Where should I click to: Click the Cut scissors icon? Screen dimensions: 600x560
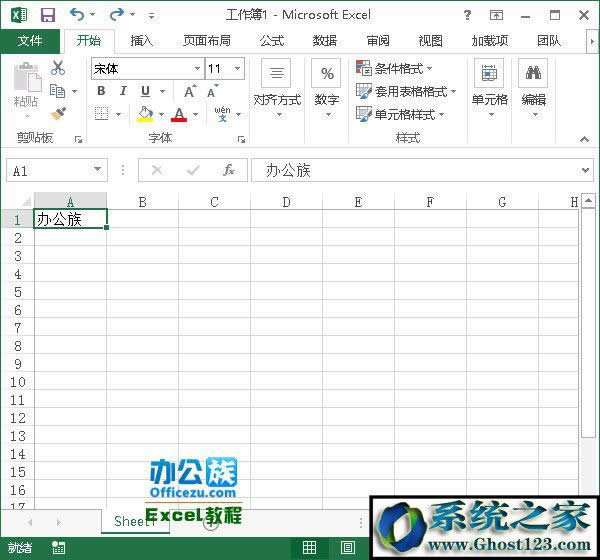click(x=58, y=68)
